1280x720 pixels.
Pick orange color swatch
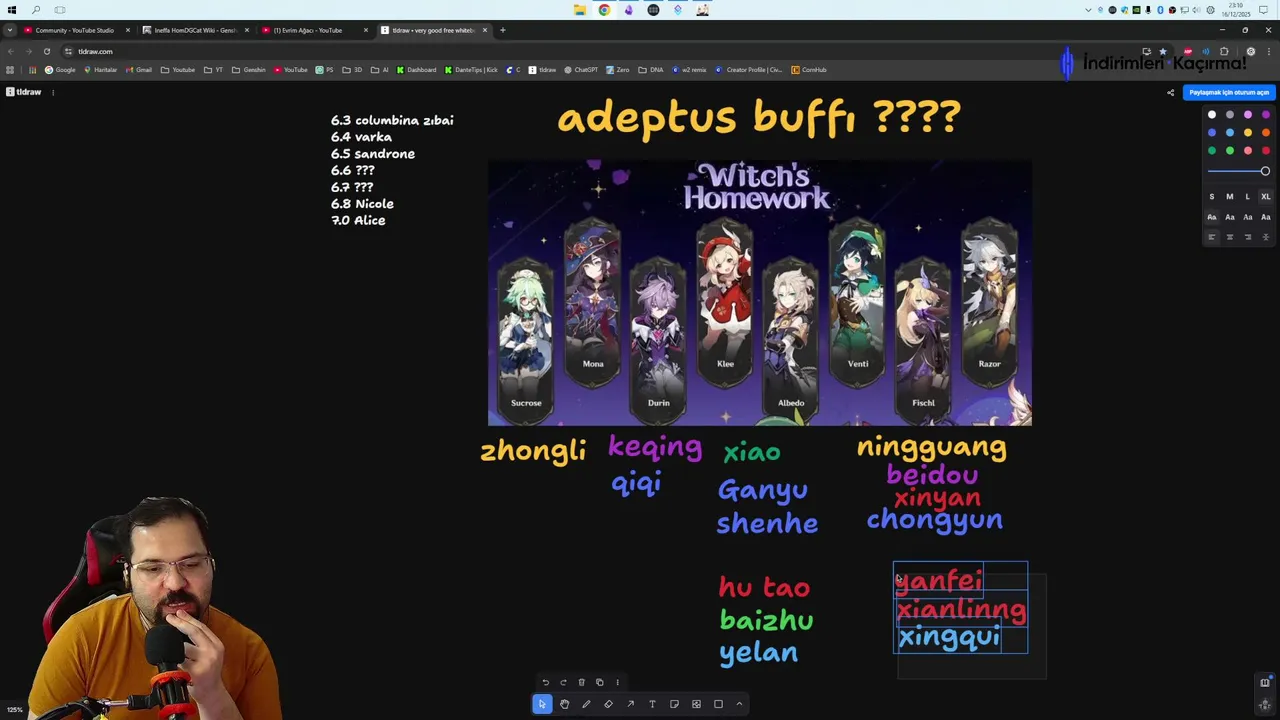pos(1265,133)
